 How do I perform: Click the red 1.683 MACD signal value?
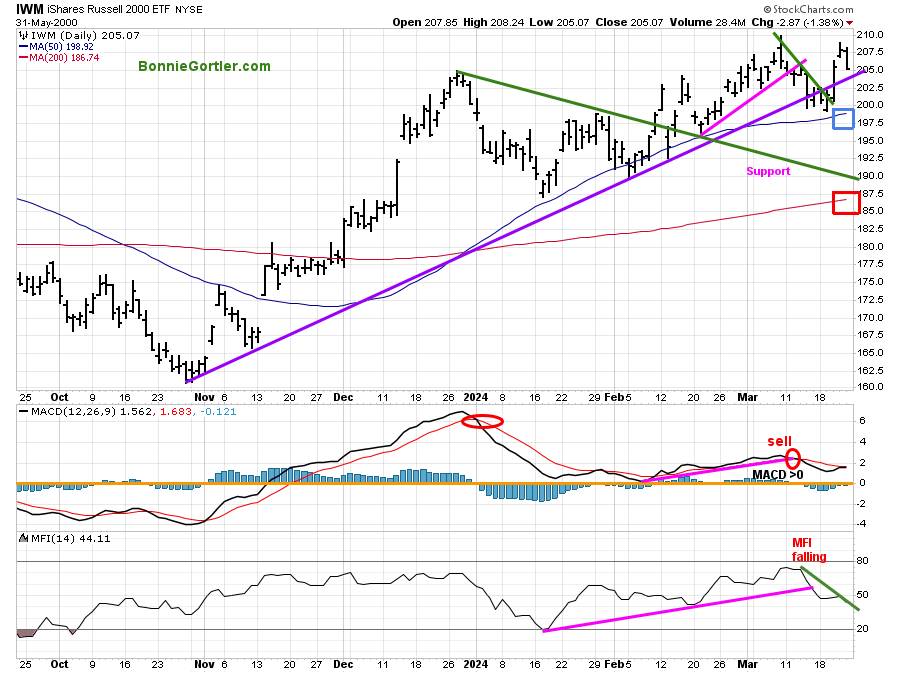[x=176, y=411]
